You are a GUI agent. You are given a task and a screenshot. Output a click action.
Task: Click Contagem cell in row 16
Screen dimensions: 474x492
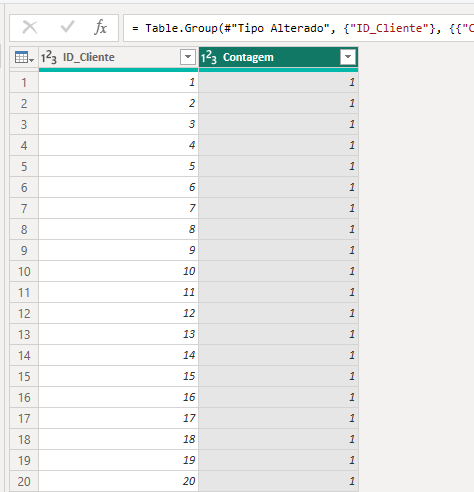[278, 397]
